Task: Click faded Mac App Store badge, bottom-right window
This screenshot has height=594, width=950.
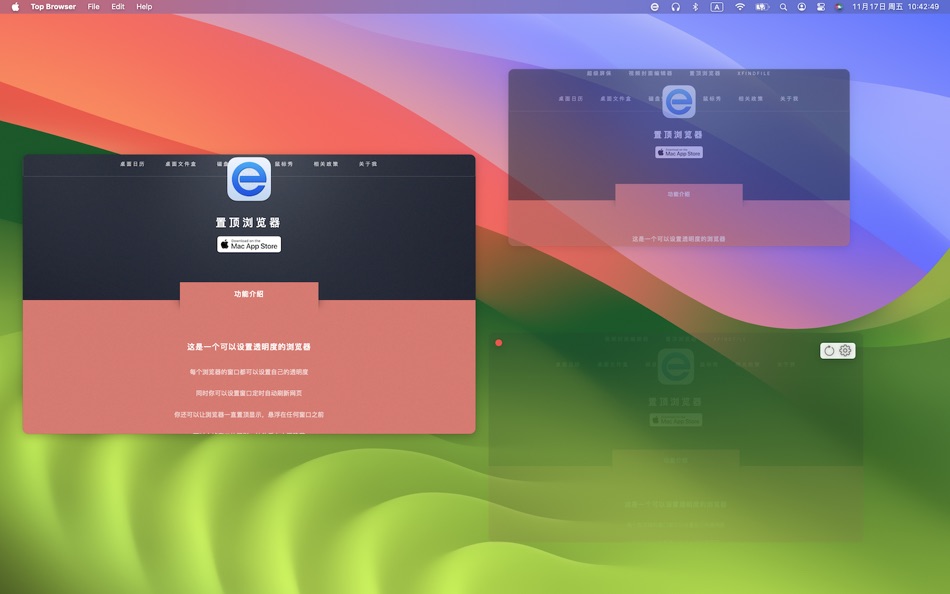Action: coord(676,420)
